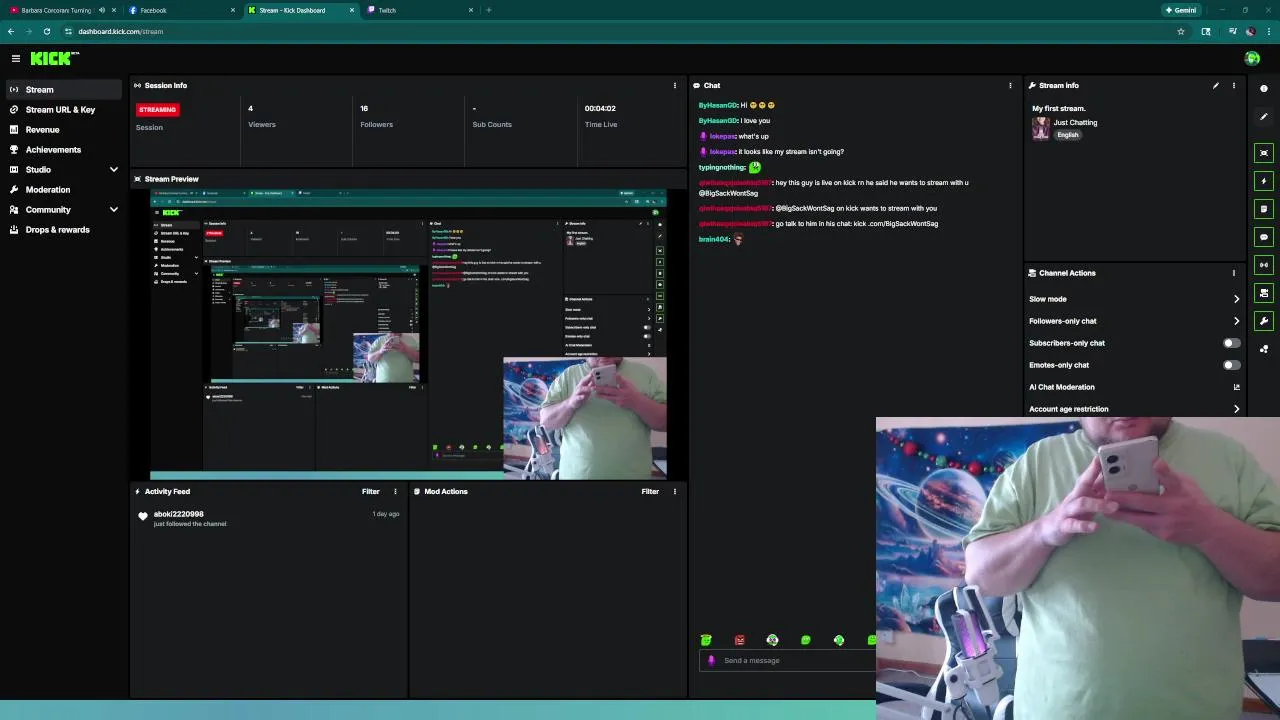Click username brain404 in chat

pos(714,240)
